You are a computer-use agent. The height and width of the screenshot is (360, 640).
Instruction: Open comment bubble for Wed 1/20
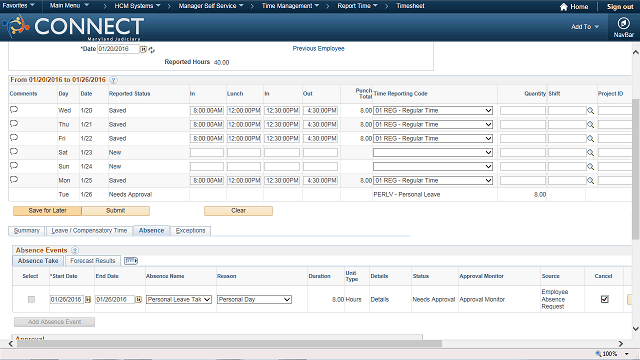(x=14, y=110)
